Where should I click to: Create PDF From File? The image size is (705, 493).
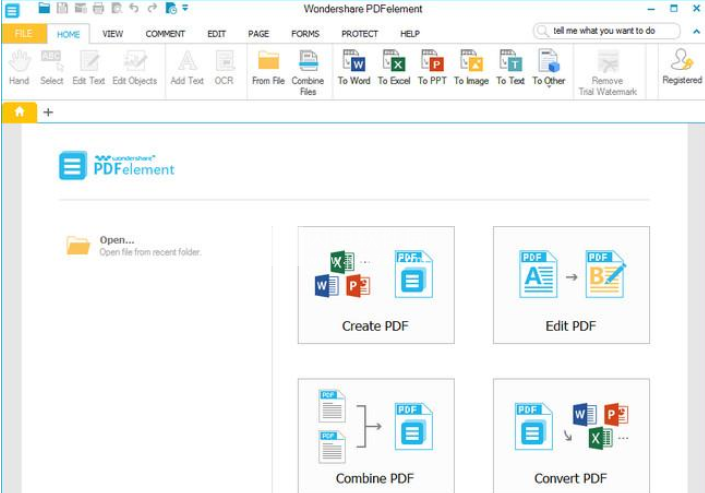click(x=268, y=68)
